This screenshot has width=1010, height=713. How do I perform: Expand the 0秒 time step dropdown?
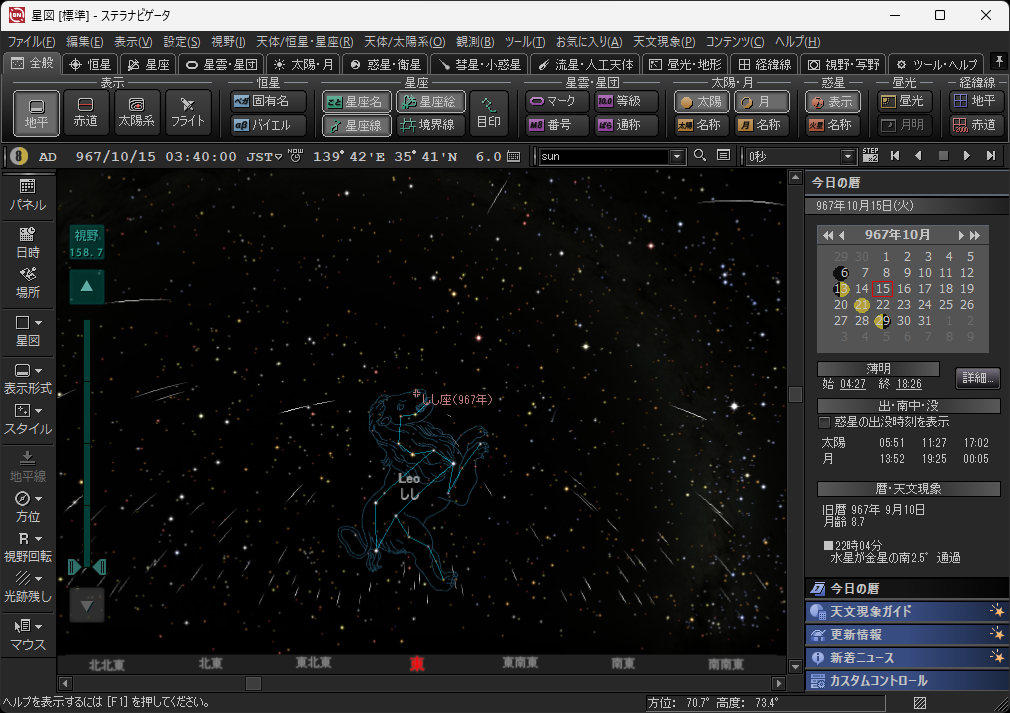pyautogui.click(x=848, y=156)
